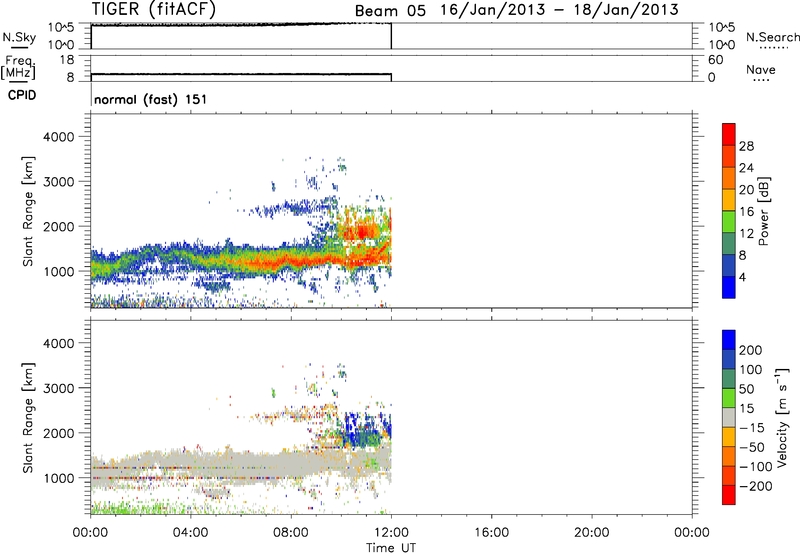Pick the green 15–50 Velocity colorbar segment
Viewport: 800px width, 554px height.
tap(729, 398)
